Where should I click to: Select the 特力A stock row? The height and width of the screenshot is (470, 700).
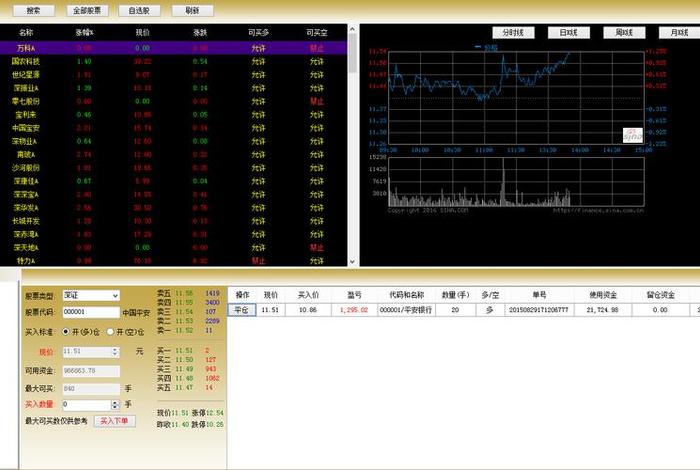pyautogui.click(x=173, y=261)
